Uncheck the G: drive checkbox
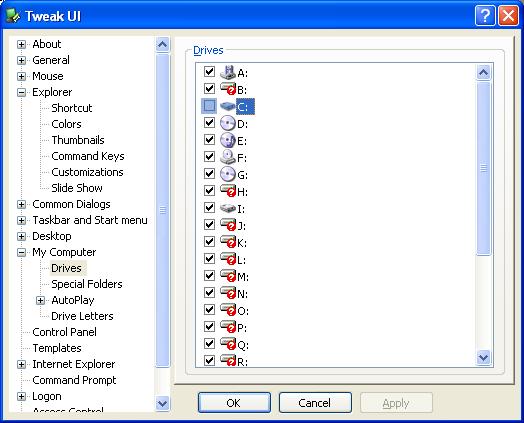Image resolution: width=524 pixels, height=423 pixels. pyautogui.click(x=209, y=173)
